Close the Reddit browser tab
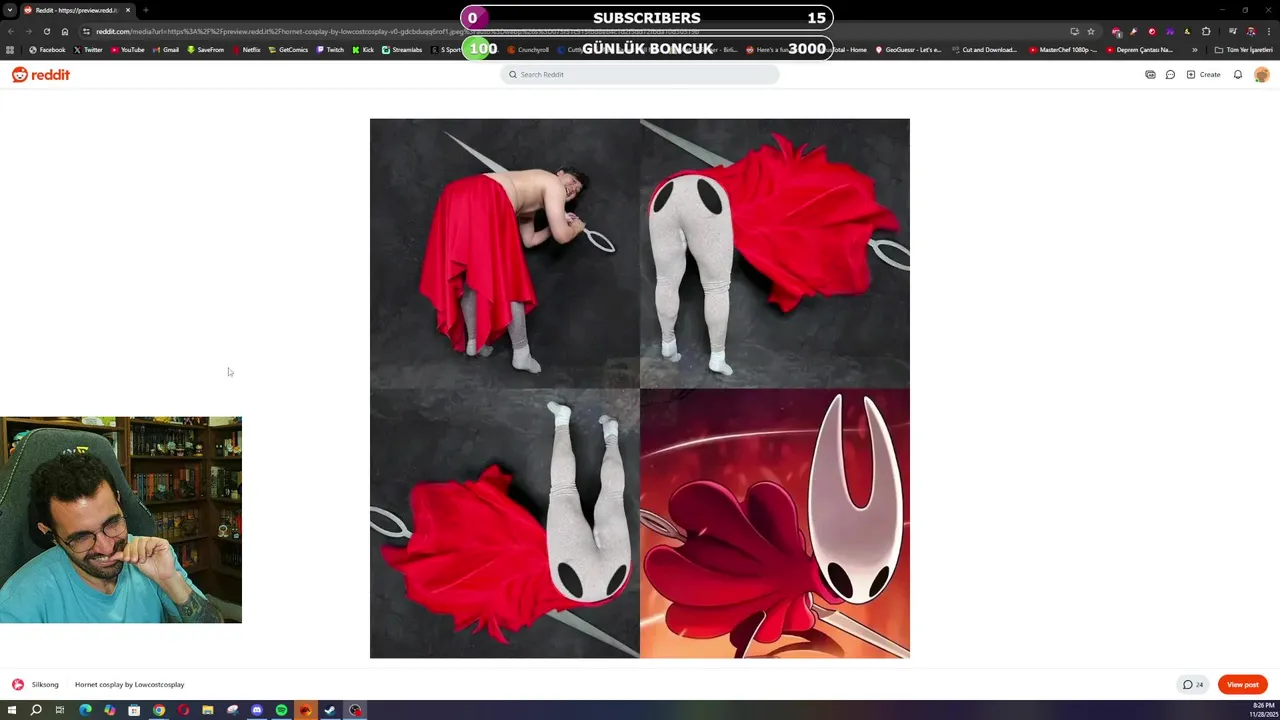The width and height of the screenshot is (1280, 720). [x=128, y=10]
